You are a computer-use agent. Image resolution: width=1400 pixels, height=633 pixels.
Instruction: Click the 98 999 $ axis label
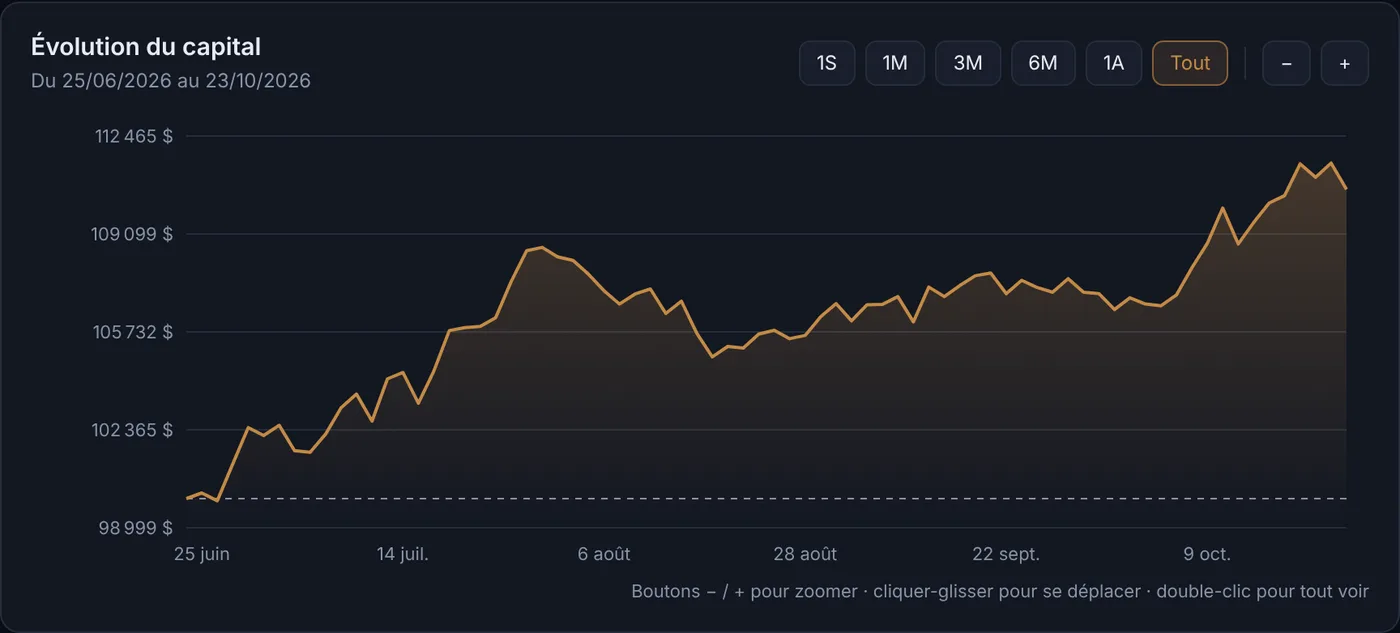(134, 528)
